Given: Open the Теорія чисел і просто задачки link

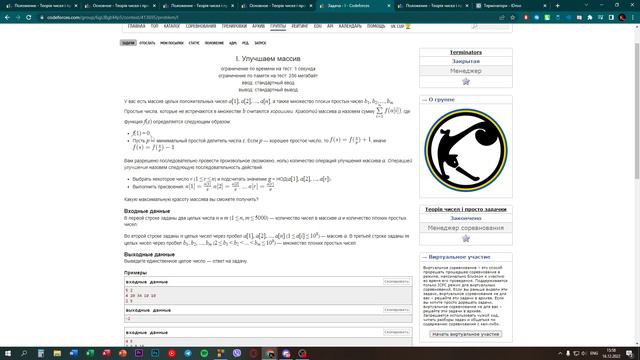Looking at the screenshot, I should (466, 209).
